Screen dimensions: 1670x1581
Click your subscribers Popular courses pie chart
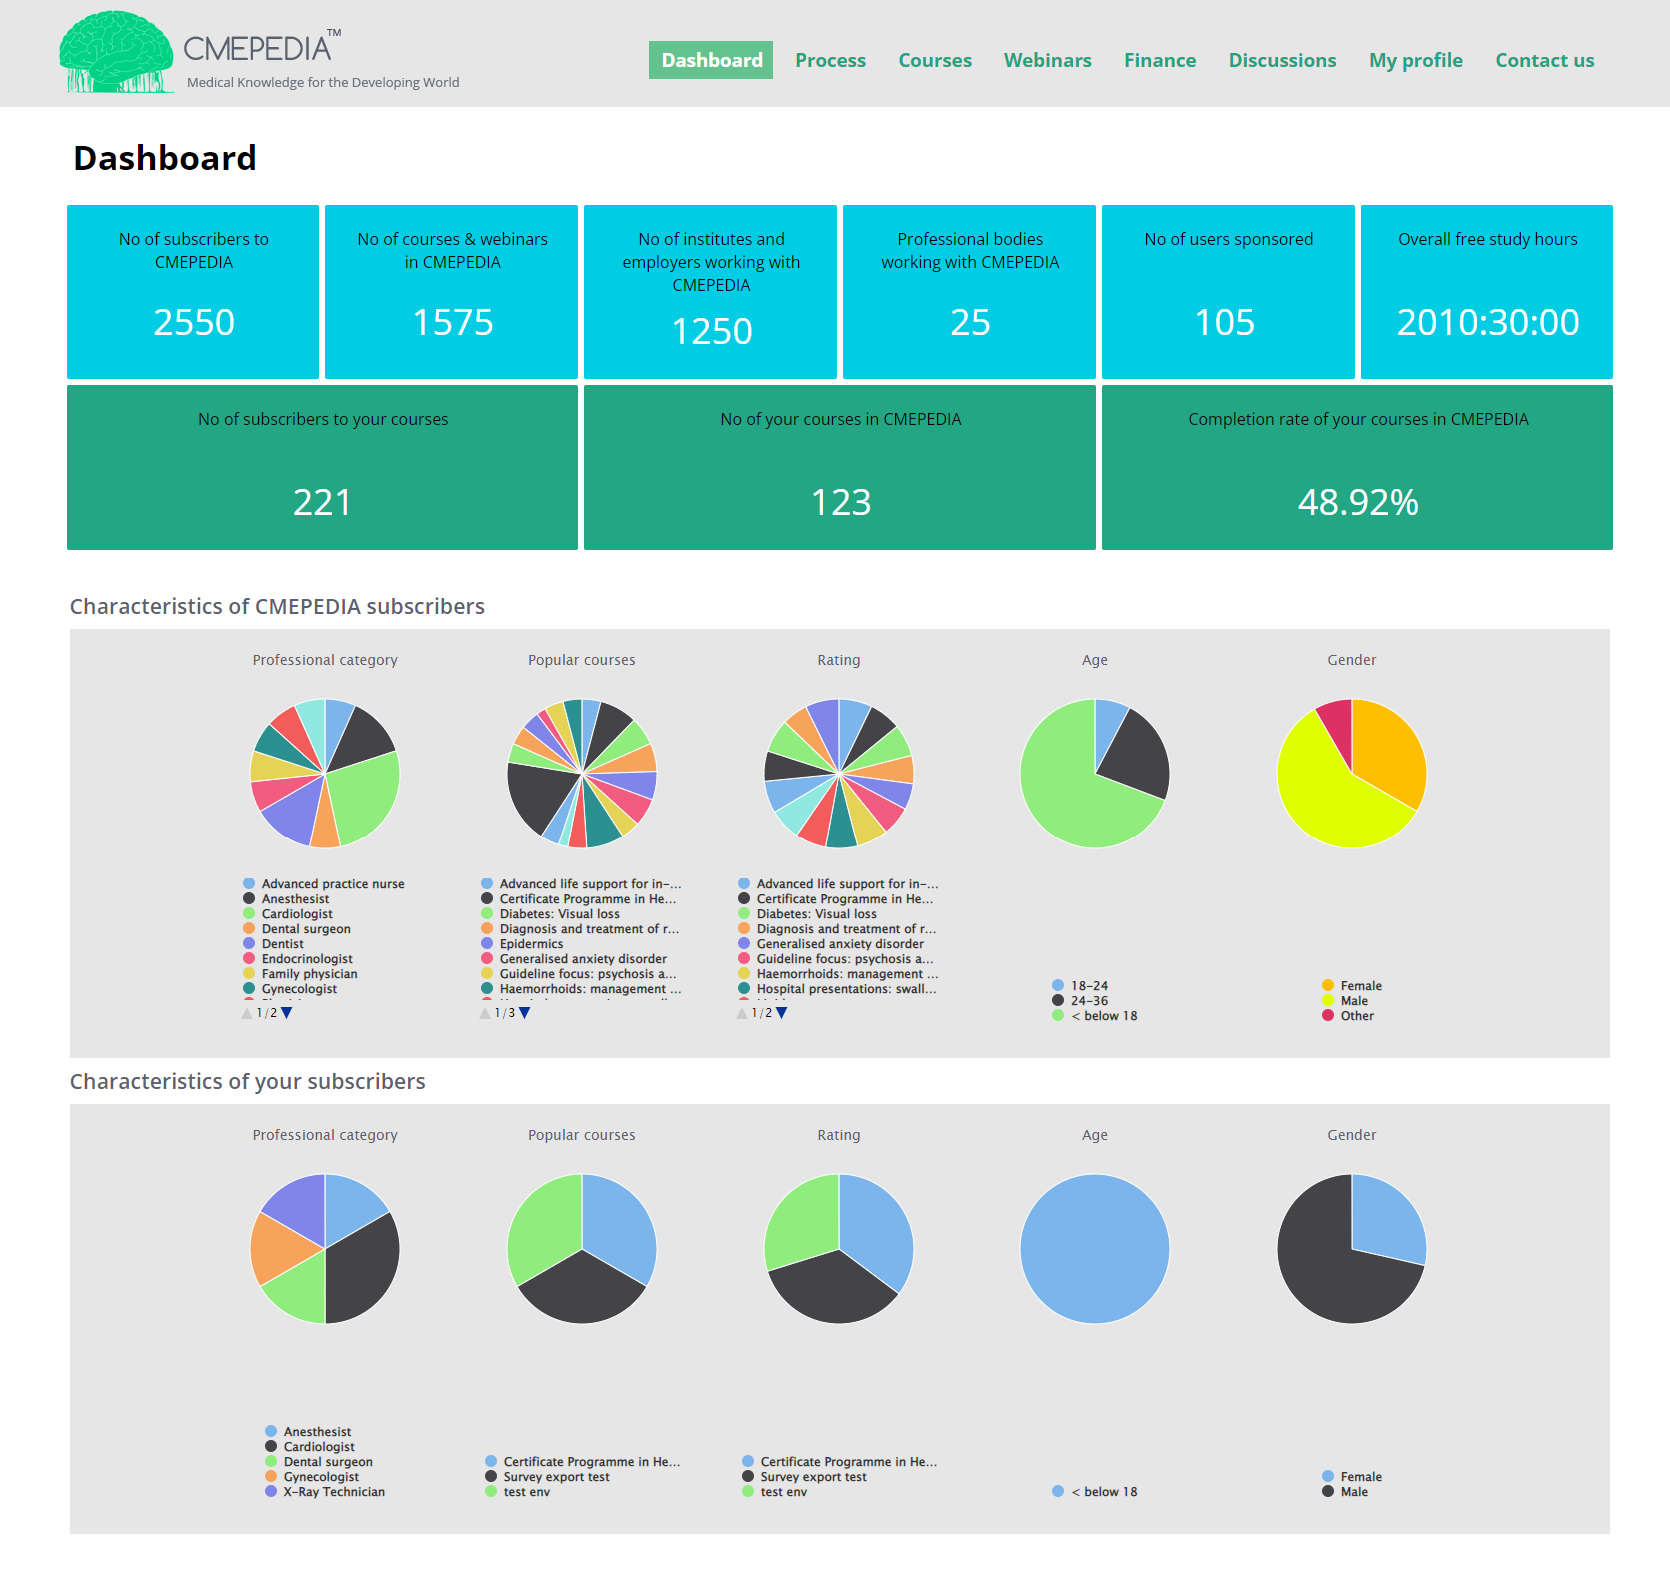(582, 1248)
